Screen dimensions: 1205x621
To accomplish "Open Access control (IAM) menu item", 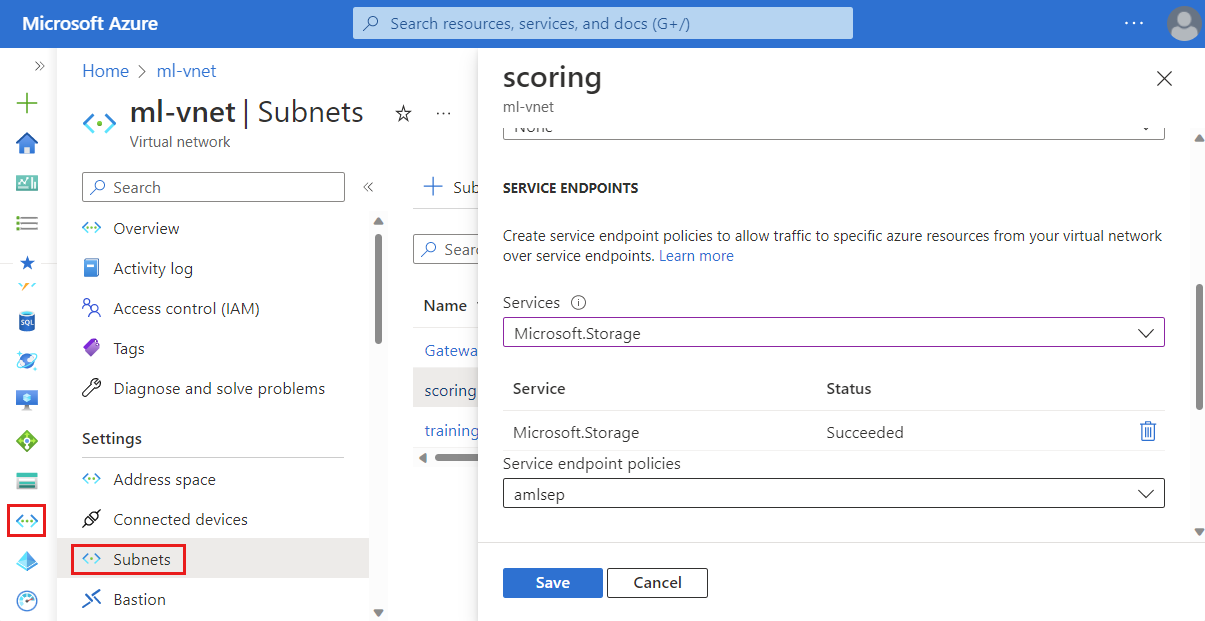I will (x=186, y=309).
